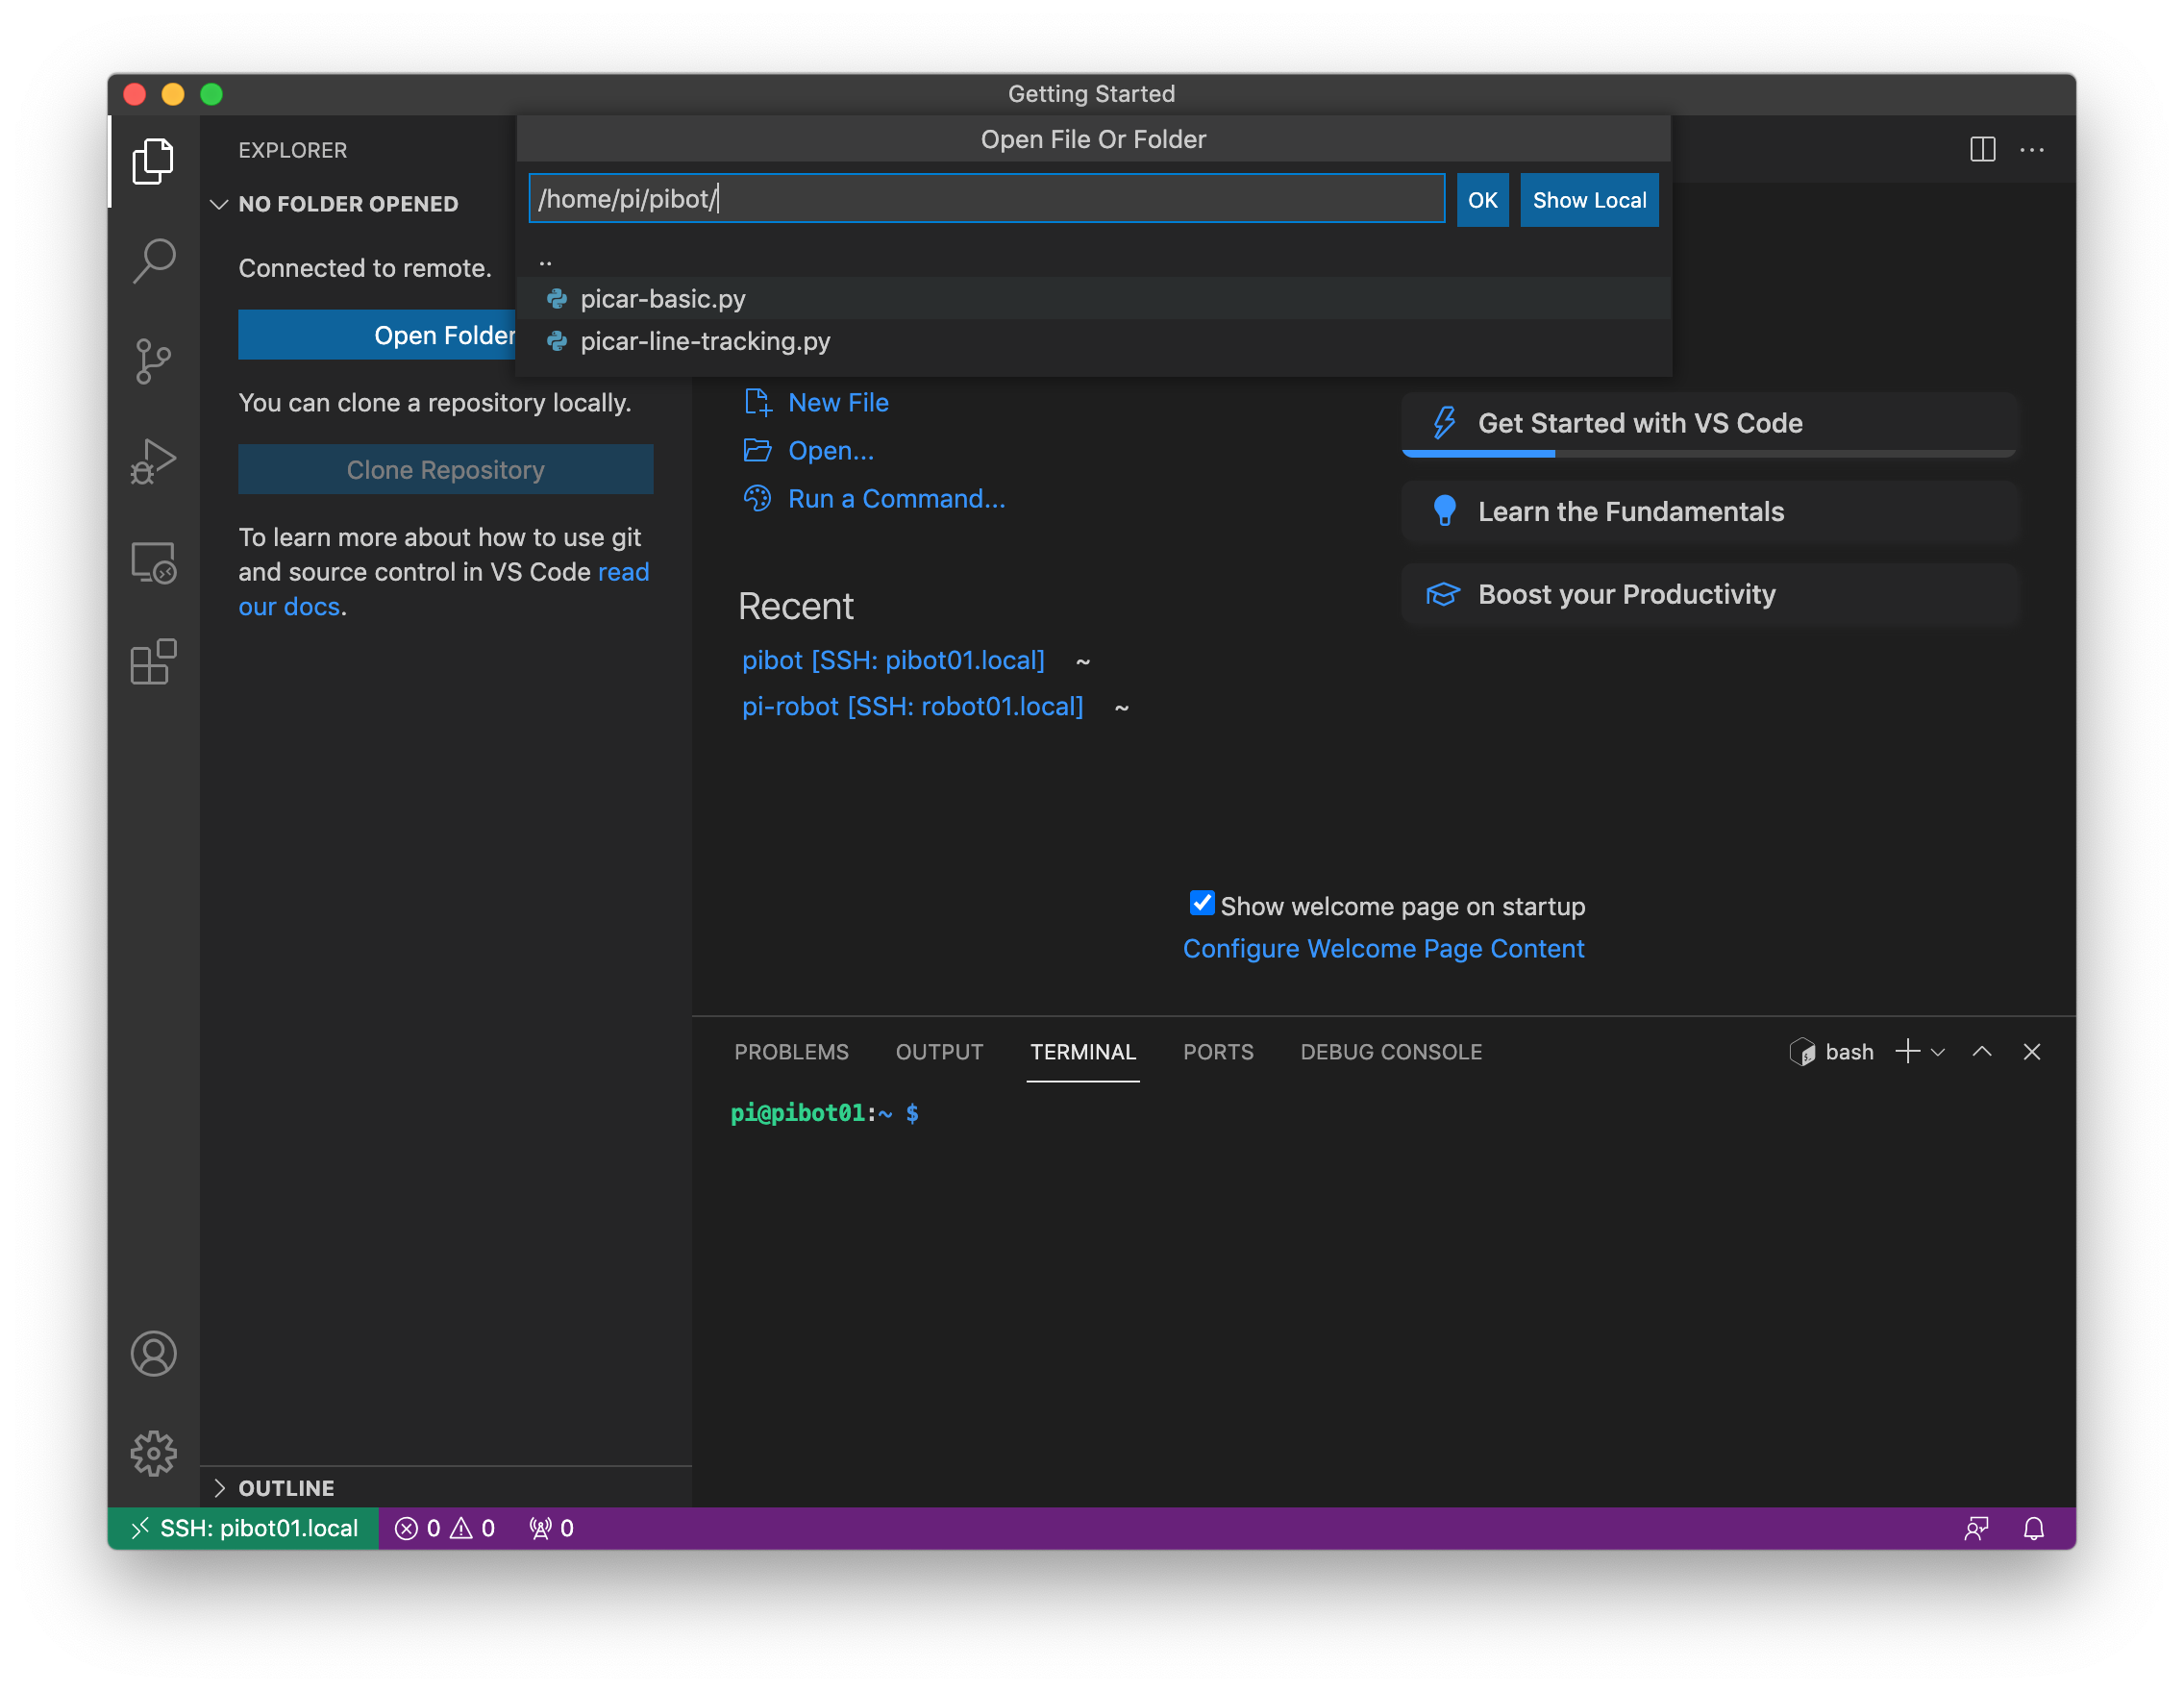The height and width of the screenshot is (1692, 2184).
Task: Open Get Started with VS Code walkthrough
Action: coord(1710,423)
